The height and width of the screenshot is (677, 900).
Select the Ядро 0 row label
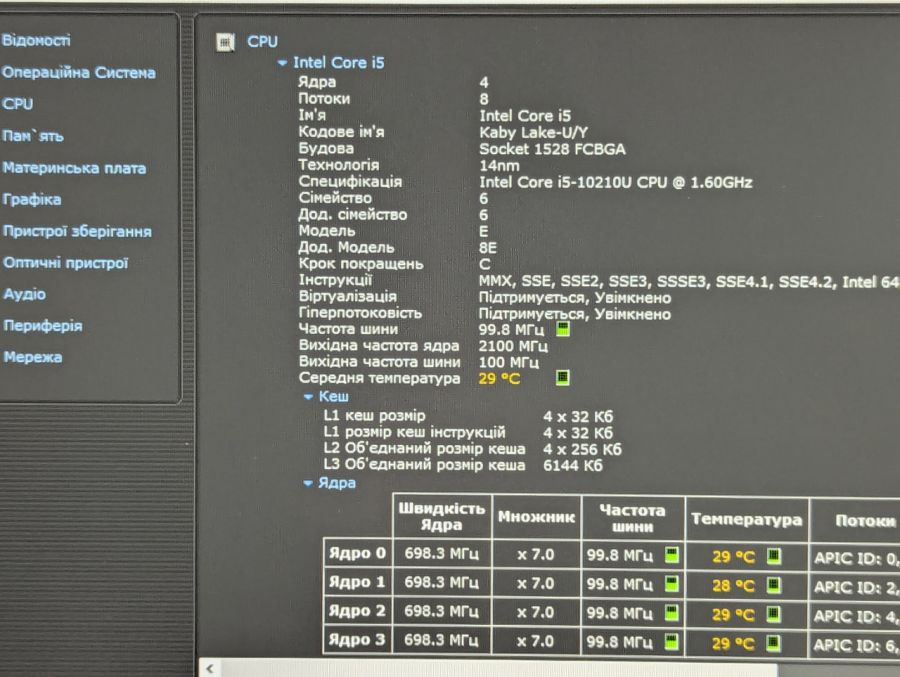(357, 554)
